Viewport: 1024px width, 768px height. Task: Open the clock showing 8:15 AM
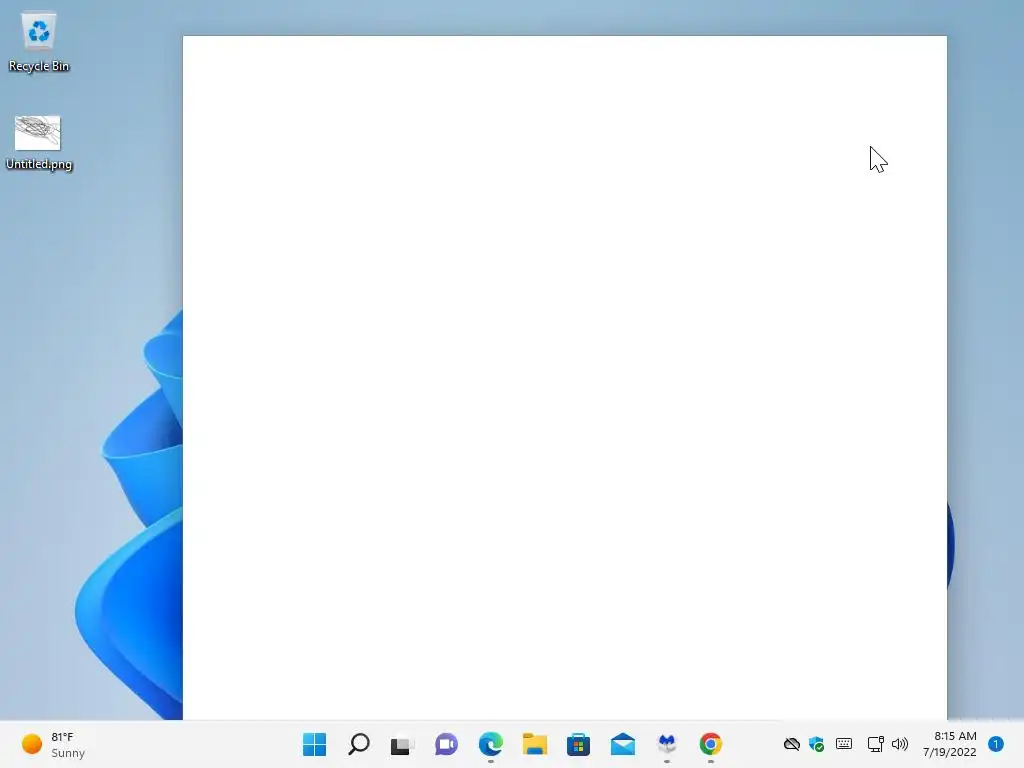(950, 744)
